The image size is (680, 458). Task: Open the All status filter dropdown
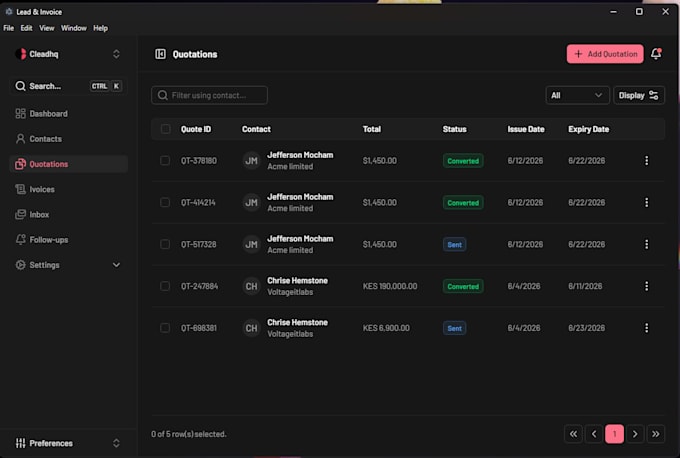577,95
